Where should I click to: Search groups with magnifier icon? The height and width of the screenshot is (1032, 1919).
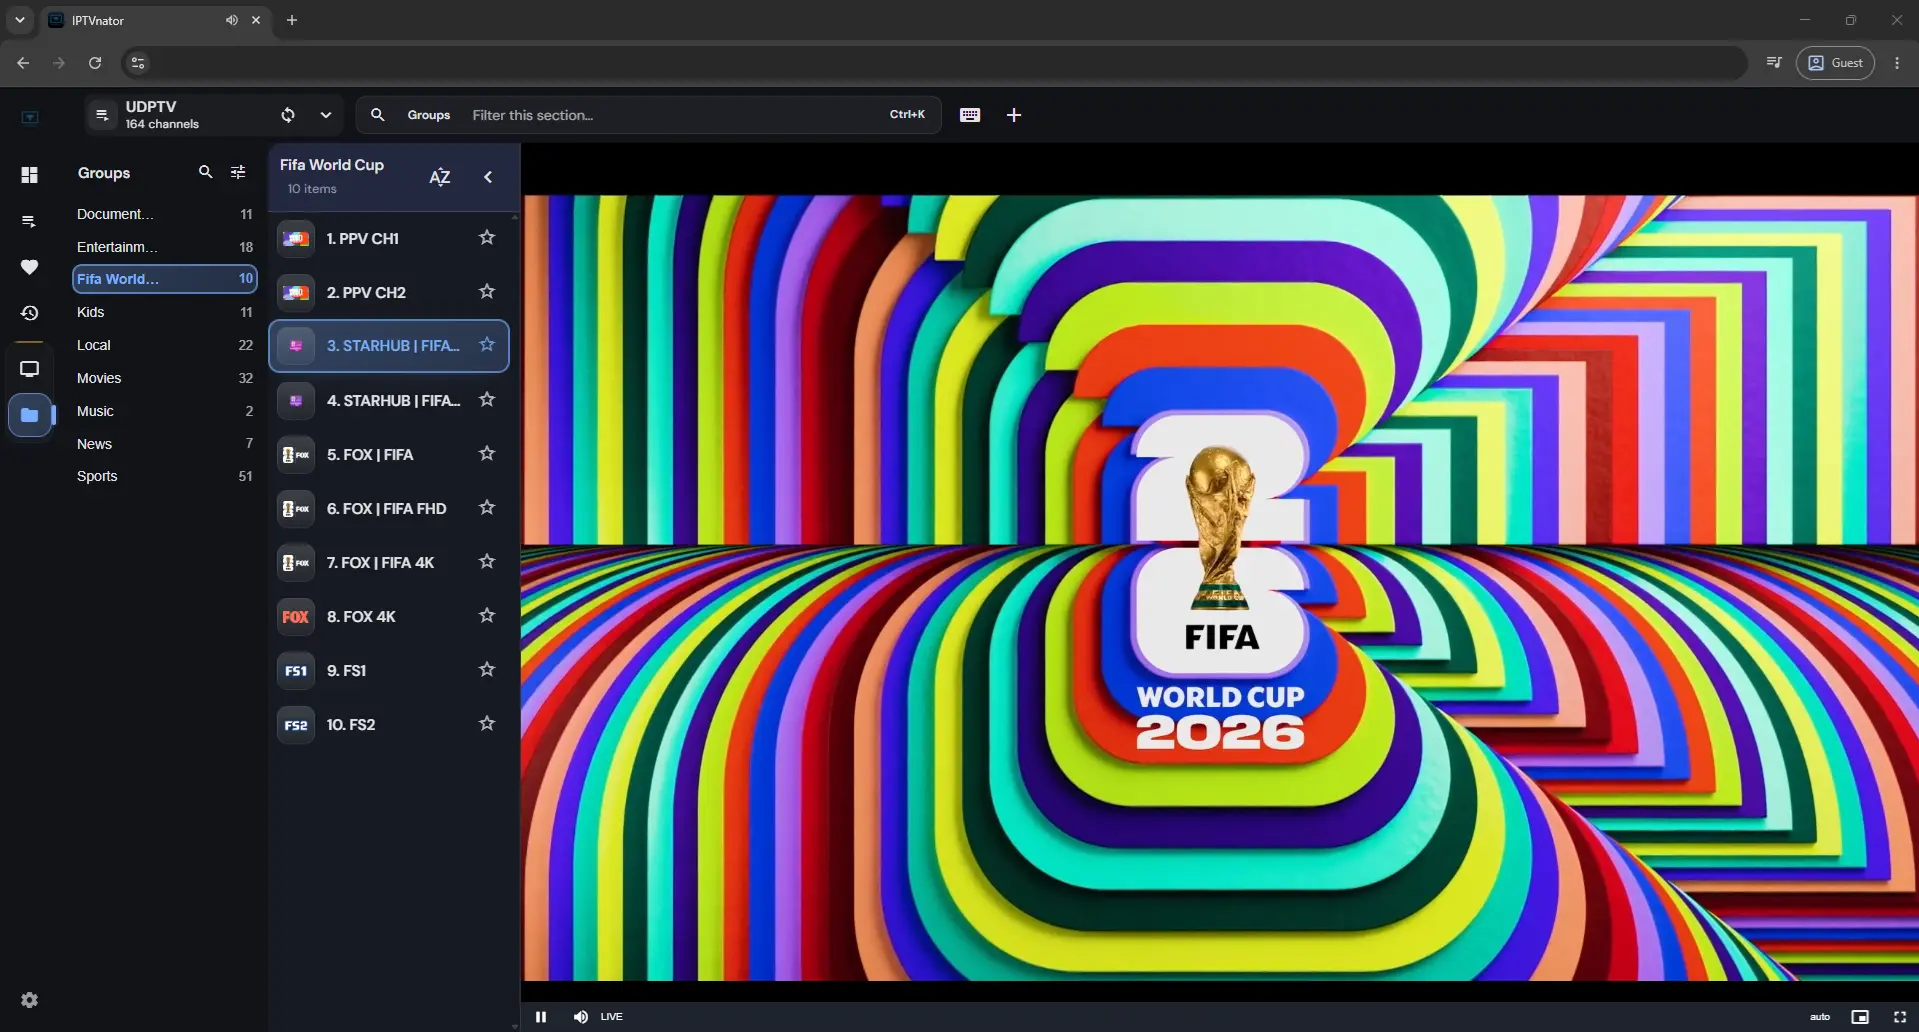(205, 172)
